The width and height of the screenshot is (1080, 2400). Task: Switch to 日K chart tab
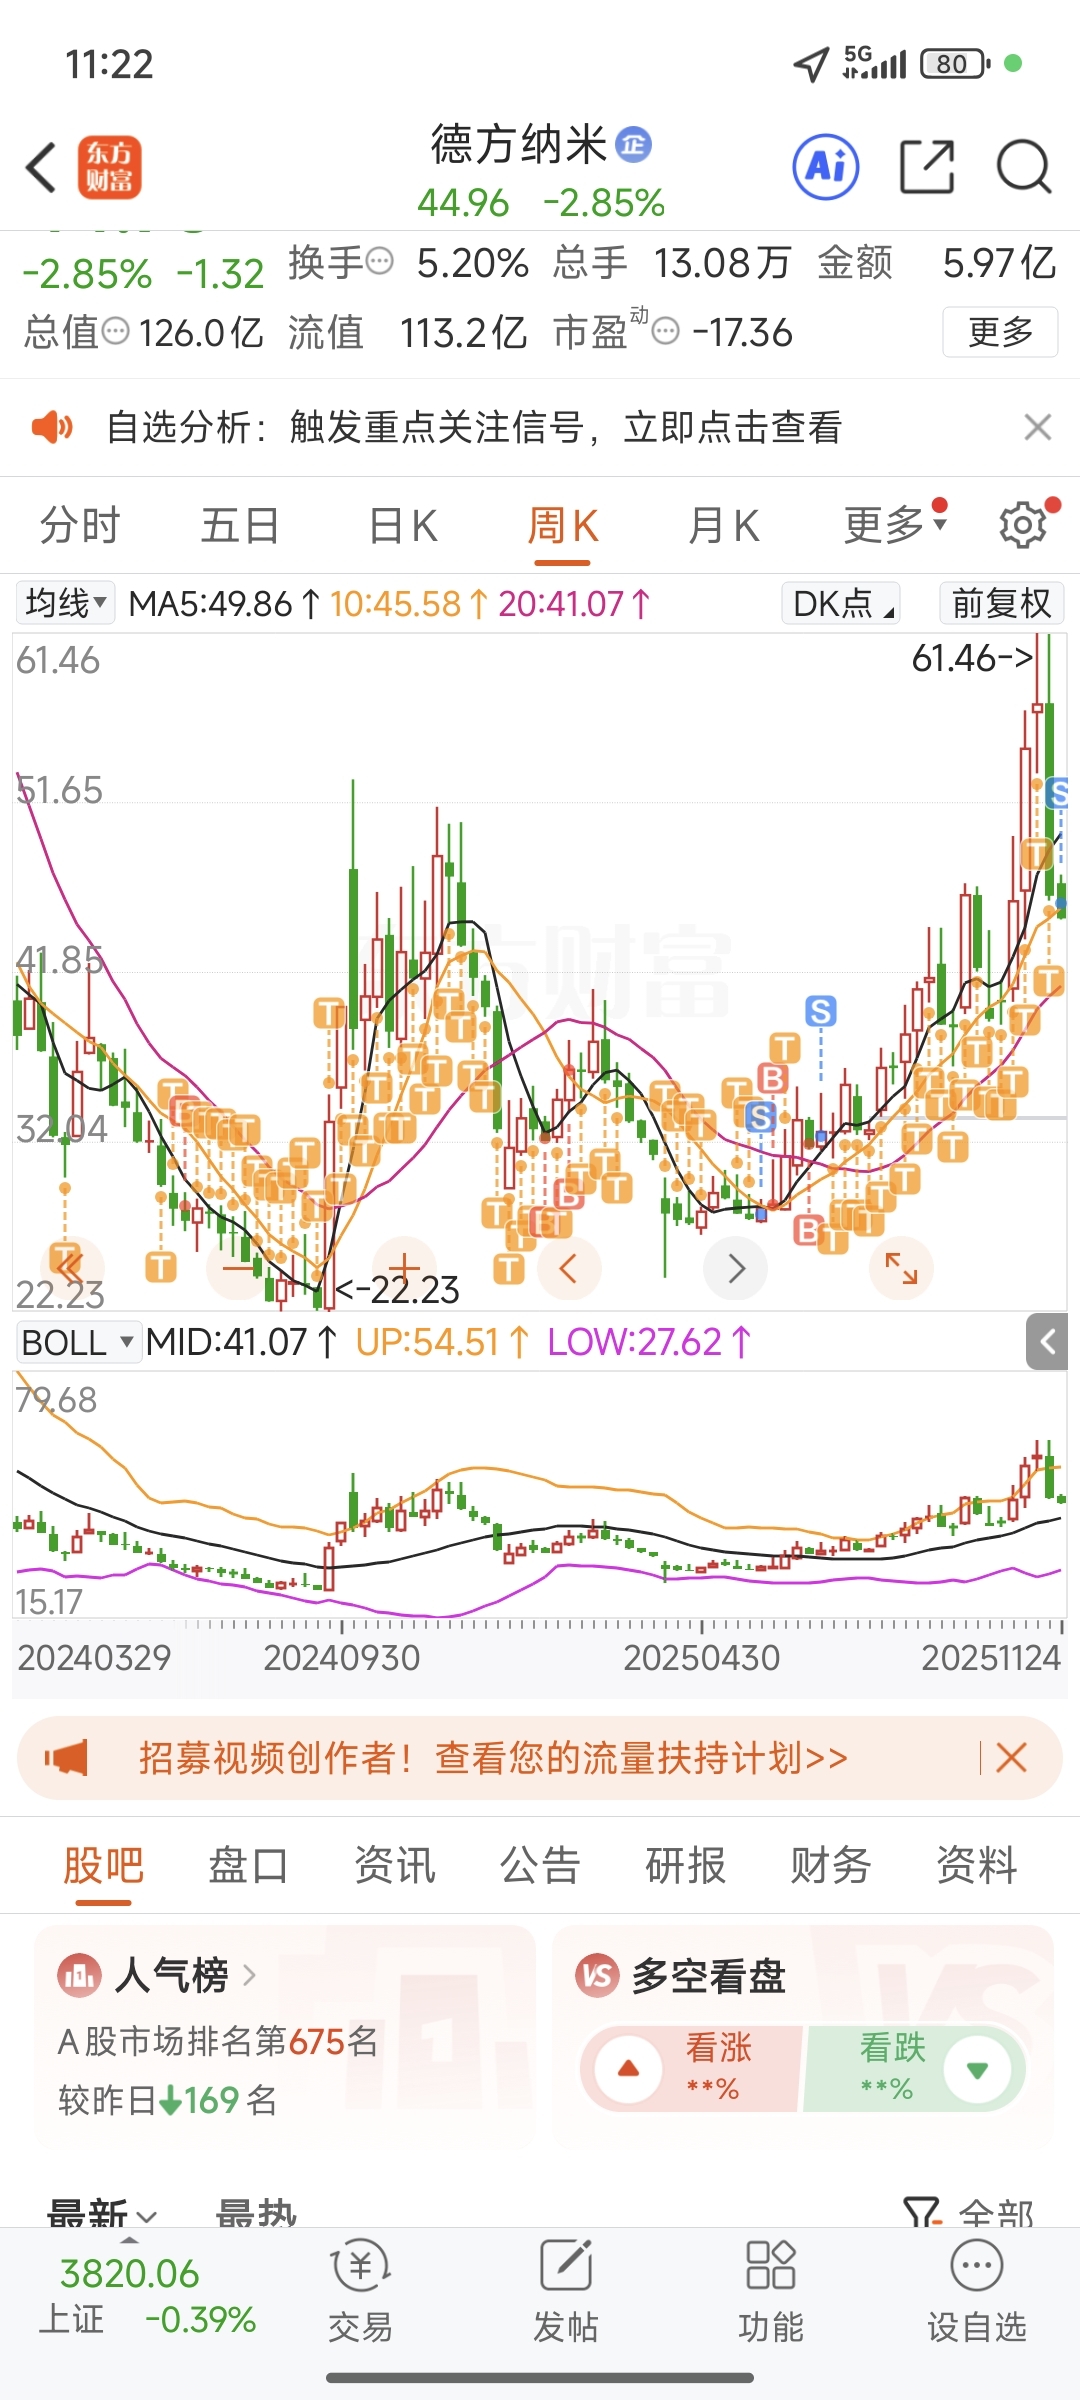[x=403, y=525]
